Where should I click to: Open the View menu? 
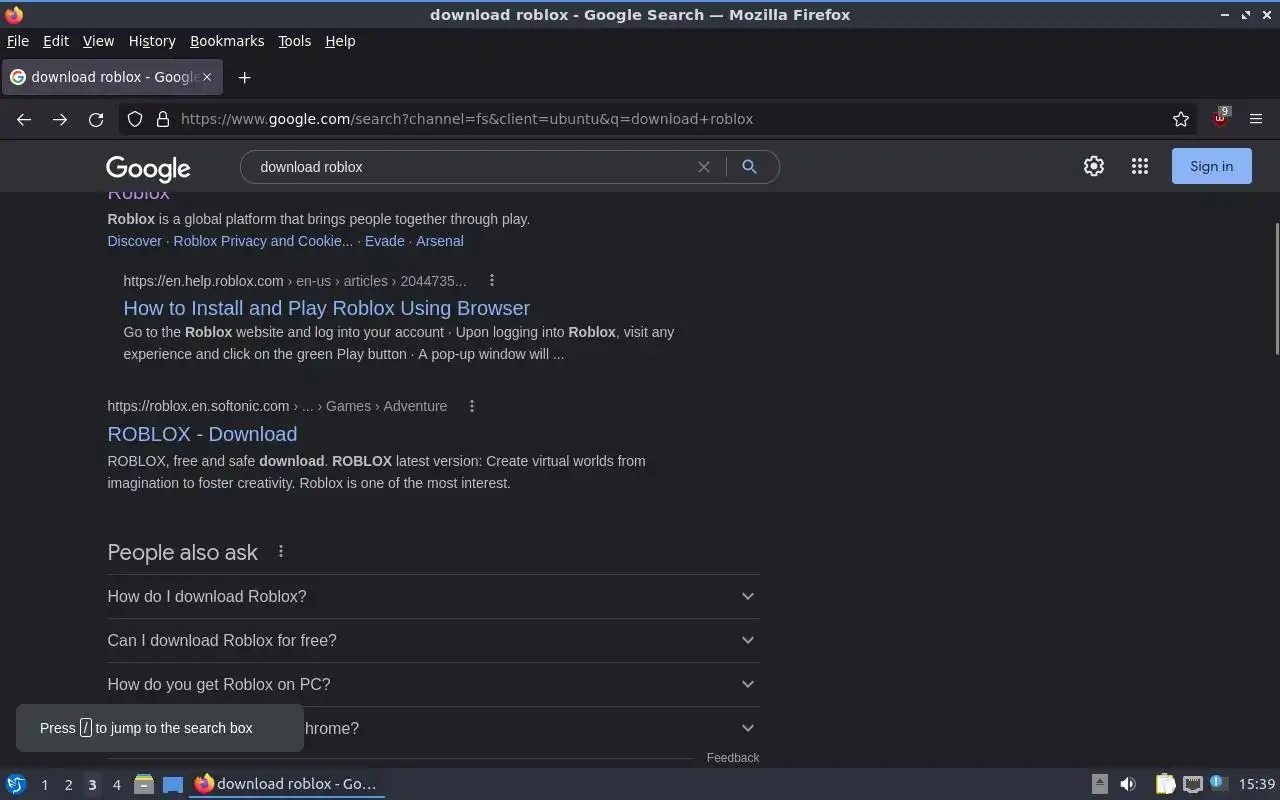pyautogui.click(x=98, y=41)
